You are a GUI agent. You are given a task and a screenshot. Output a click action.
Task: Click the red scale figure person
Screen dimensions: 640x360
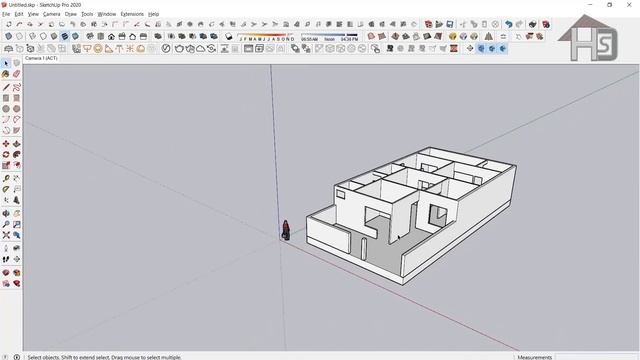pos(286,230)
